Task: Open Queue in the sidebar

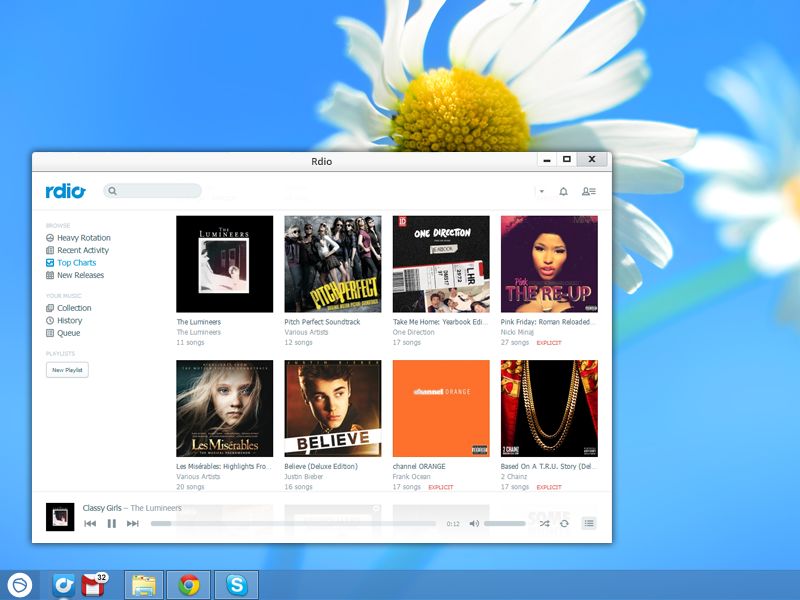Action: click(x=63, y=333)
